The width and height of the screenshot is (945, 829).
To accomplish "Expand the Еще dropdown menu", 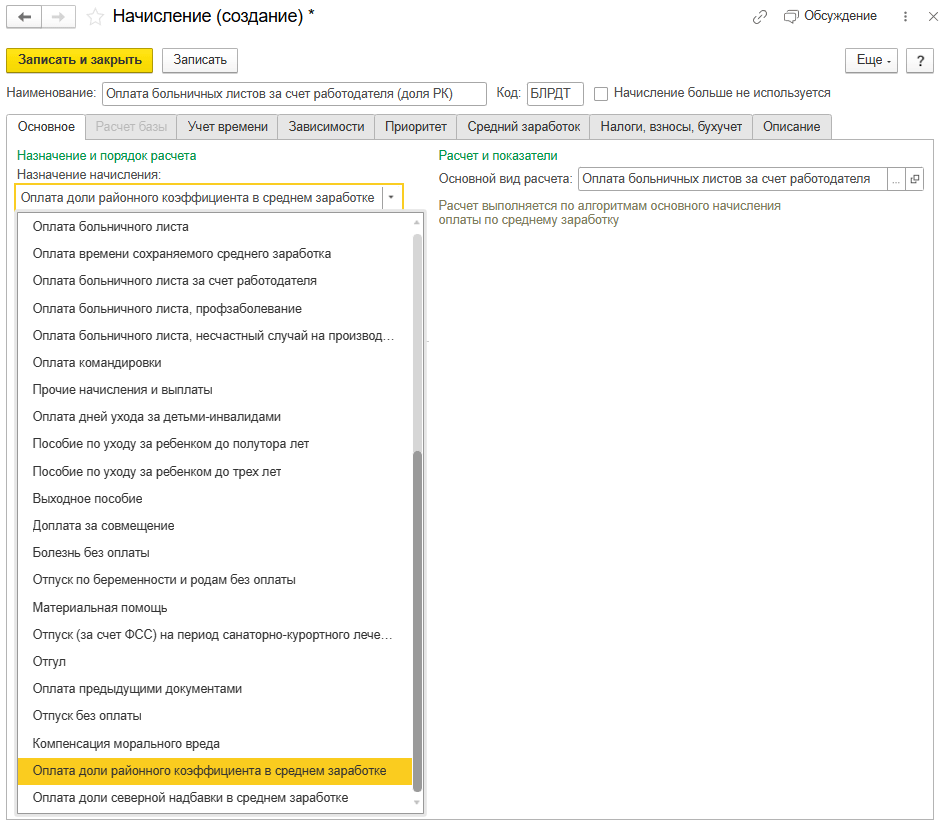I will [x=871, y=60].
